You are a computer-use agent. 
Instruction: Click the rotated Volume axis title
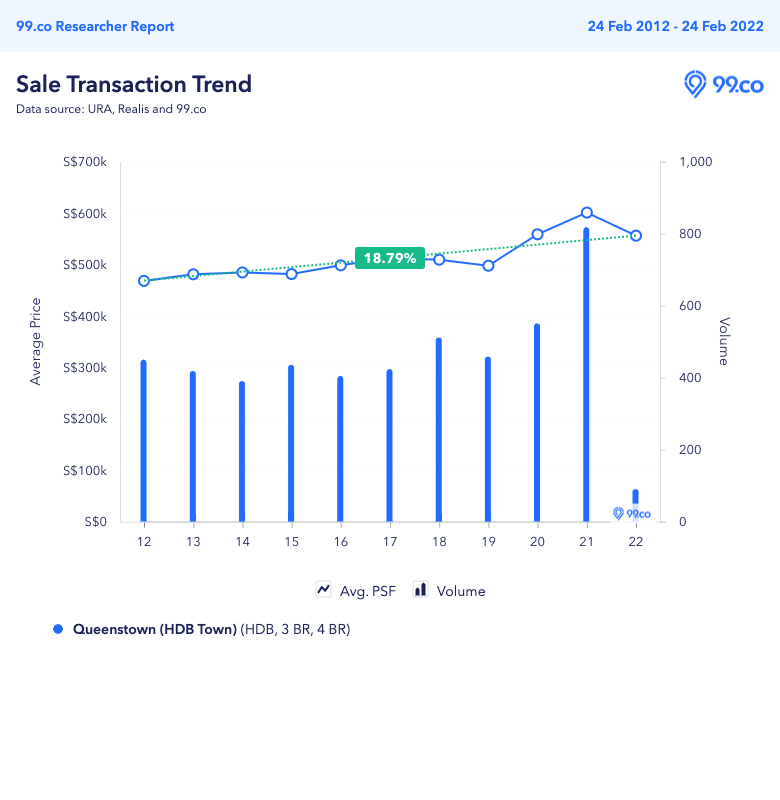pyautogui.click(x=724, y=341)
